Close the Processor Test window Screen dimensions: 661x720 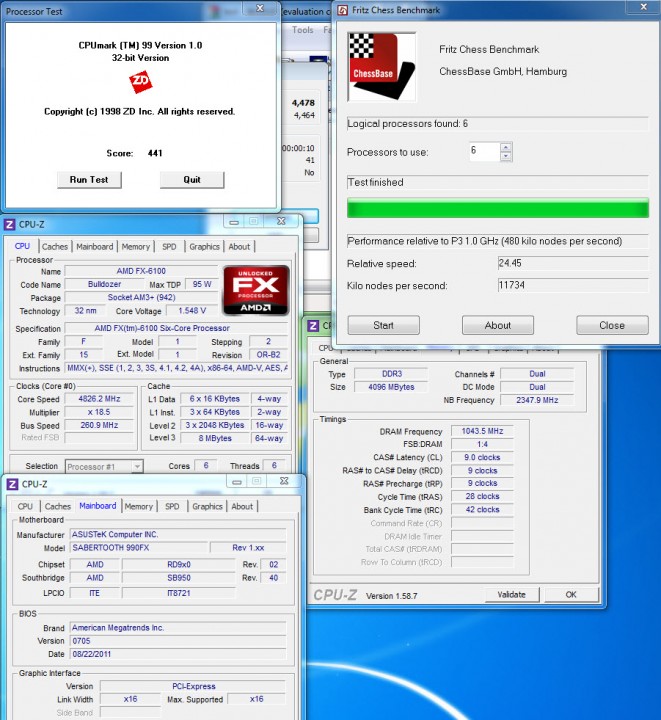[x=260, y=8]
